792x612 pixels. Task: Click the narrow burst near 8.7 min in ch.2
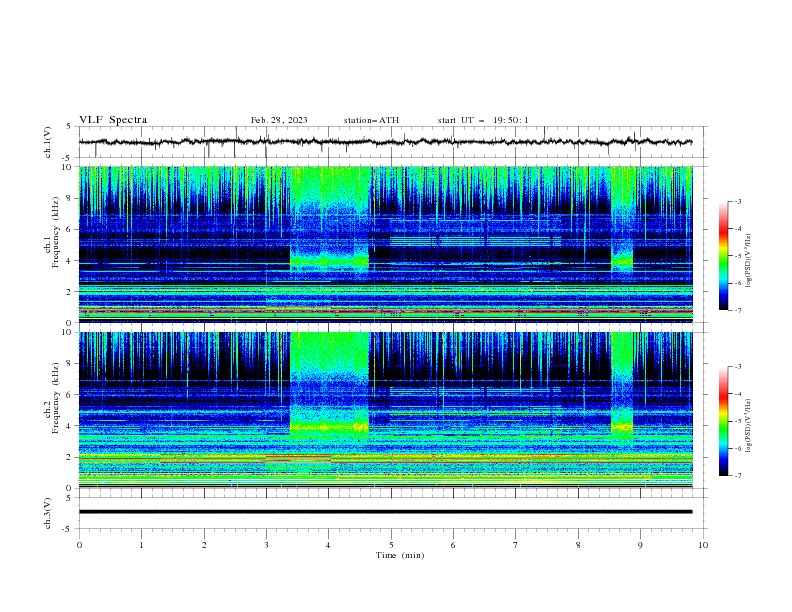click(x=622, y=385)
